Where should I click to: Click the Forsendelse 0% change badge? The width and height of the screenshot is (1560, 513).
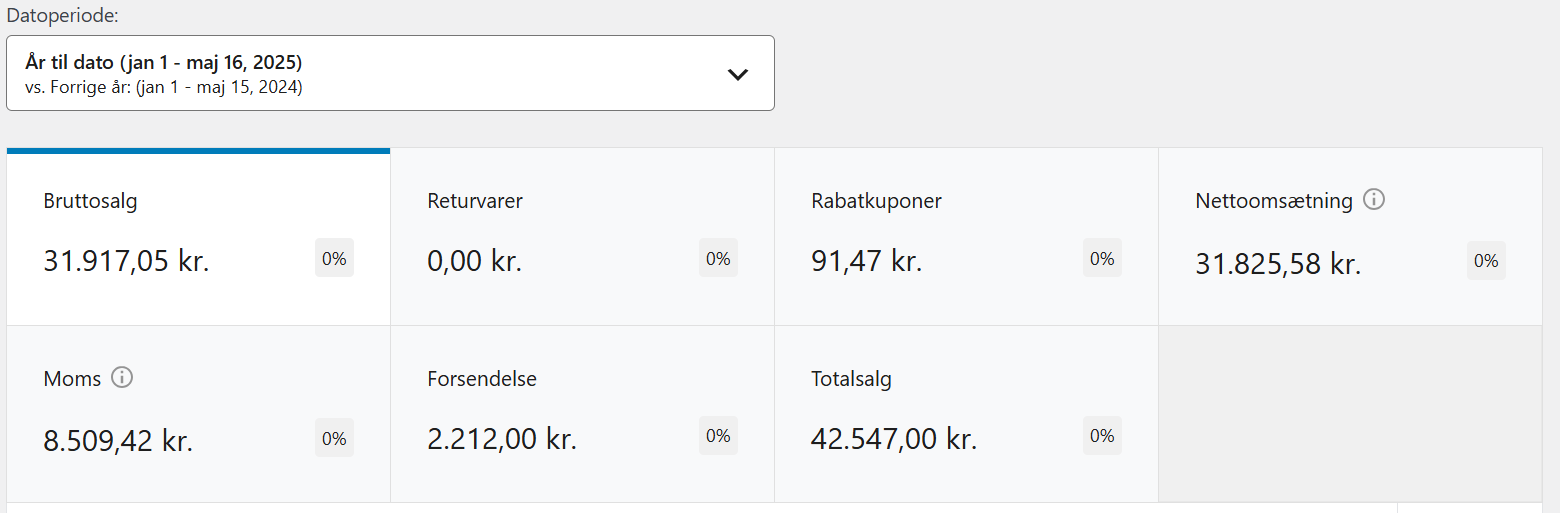pos(718,436)
